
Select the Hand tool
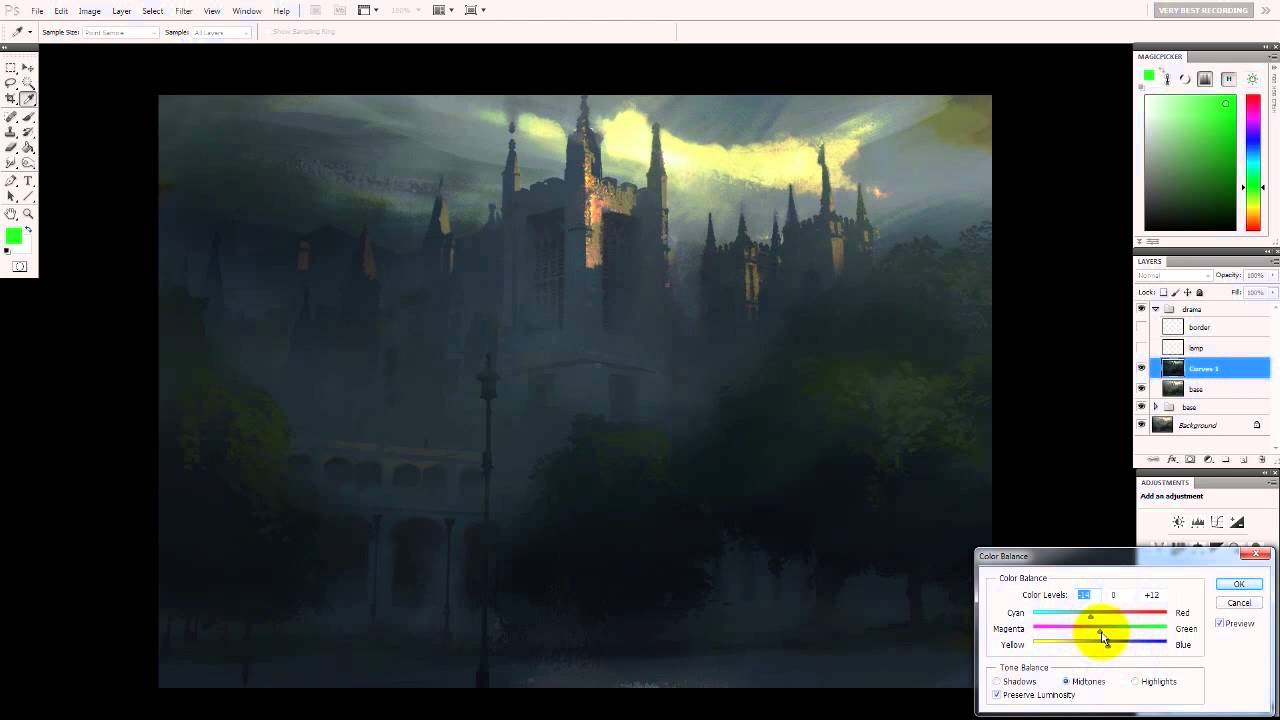pos(10,214)
